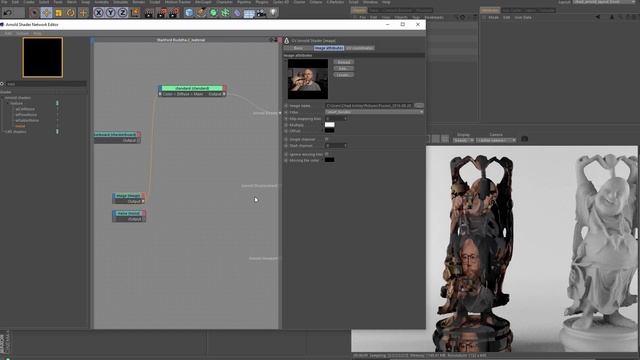The image size is (640, 360).
Task: Switch to the Basic tab
Action: coord(298,48)
